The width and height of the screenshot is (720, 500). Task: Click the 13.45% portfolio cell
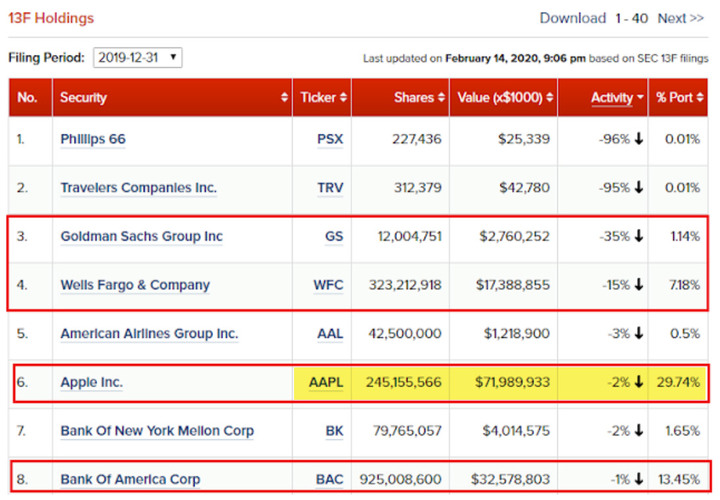[x=679, y=480]
